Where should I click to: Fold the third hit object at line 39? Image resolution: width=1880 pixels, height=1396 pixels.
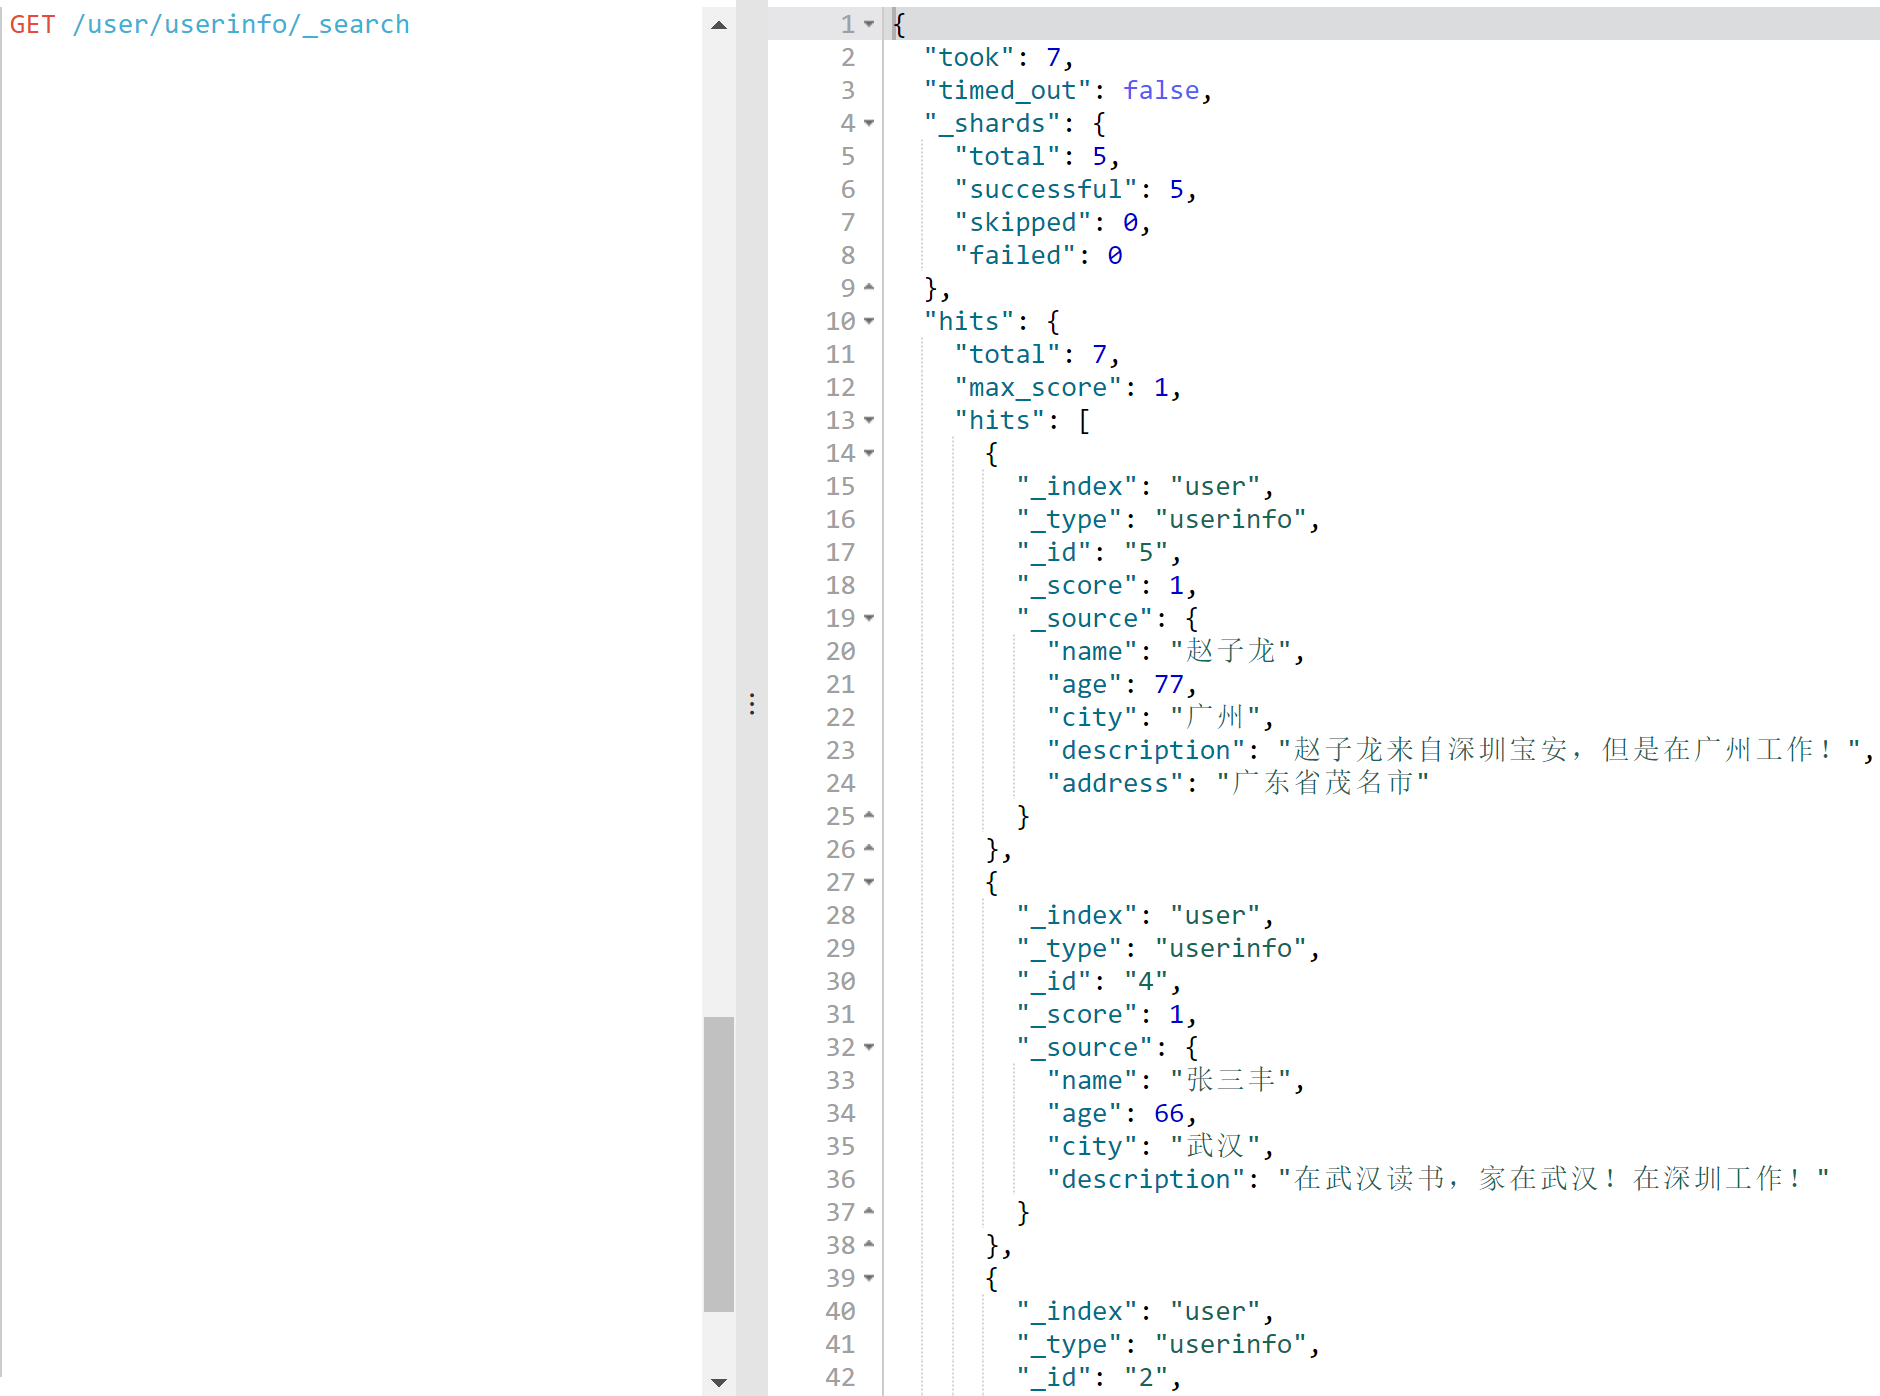tap(869, 1278)
